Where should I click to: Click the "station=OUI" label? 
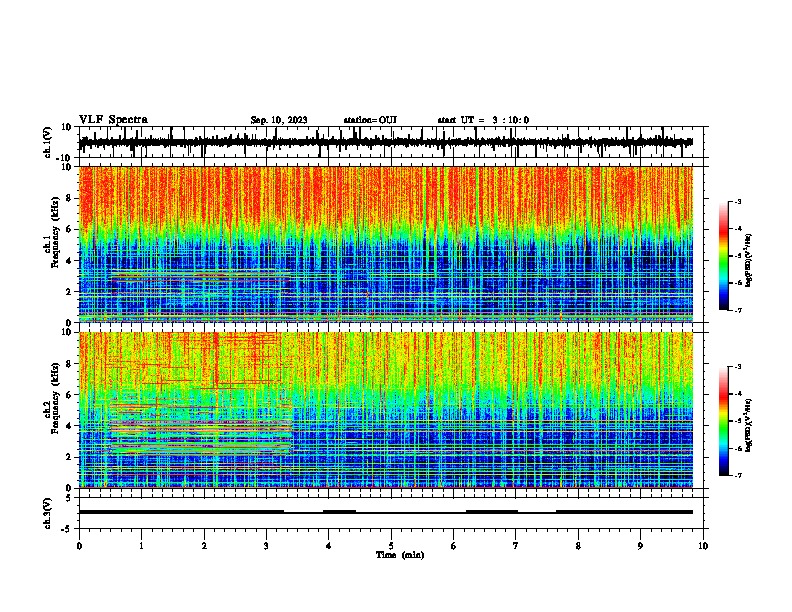point(370,120)
